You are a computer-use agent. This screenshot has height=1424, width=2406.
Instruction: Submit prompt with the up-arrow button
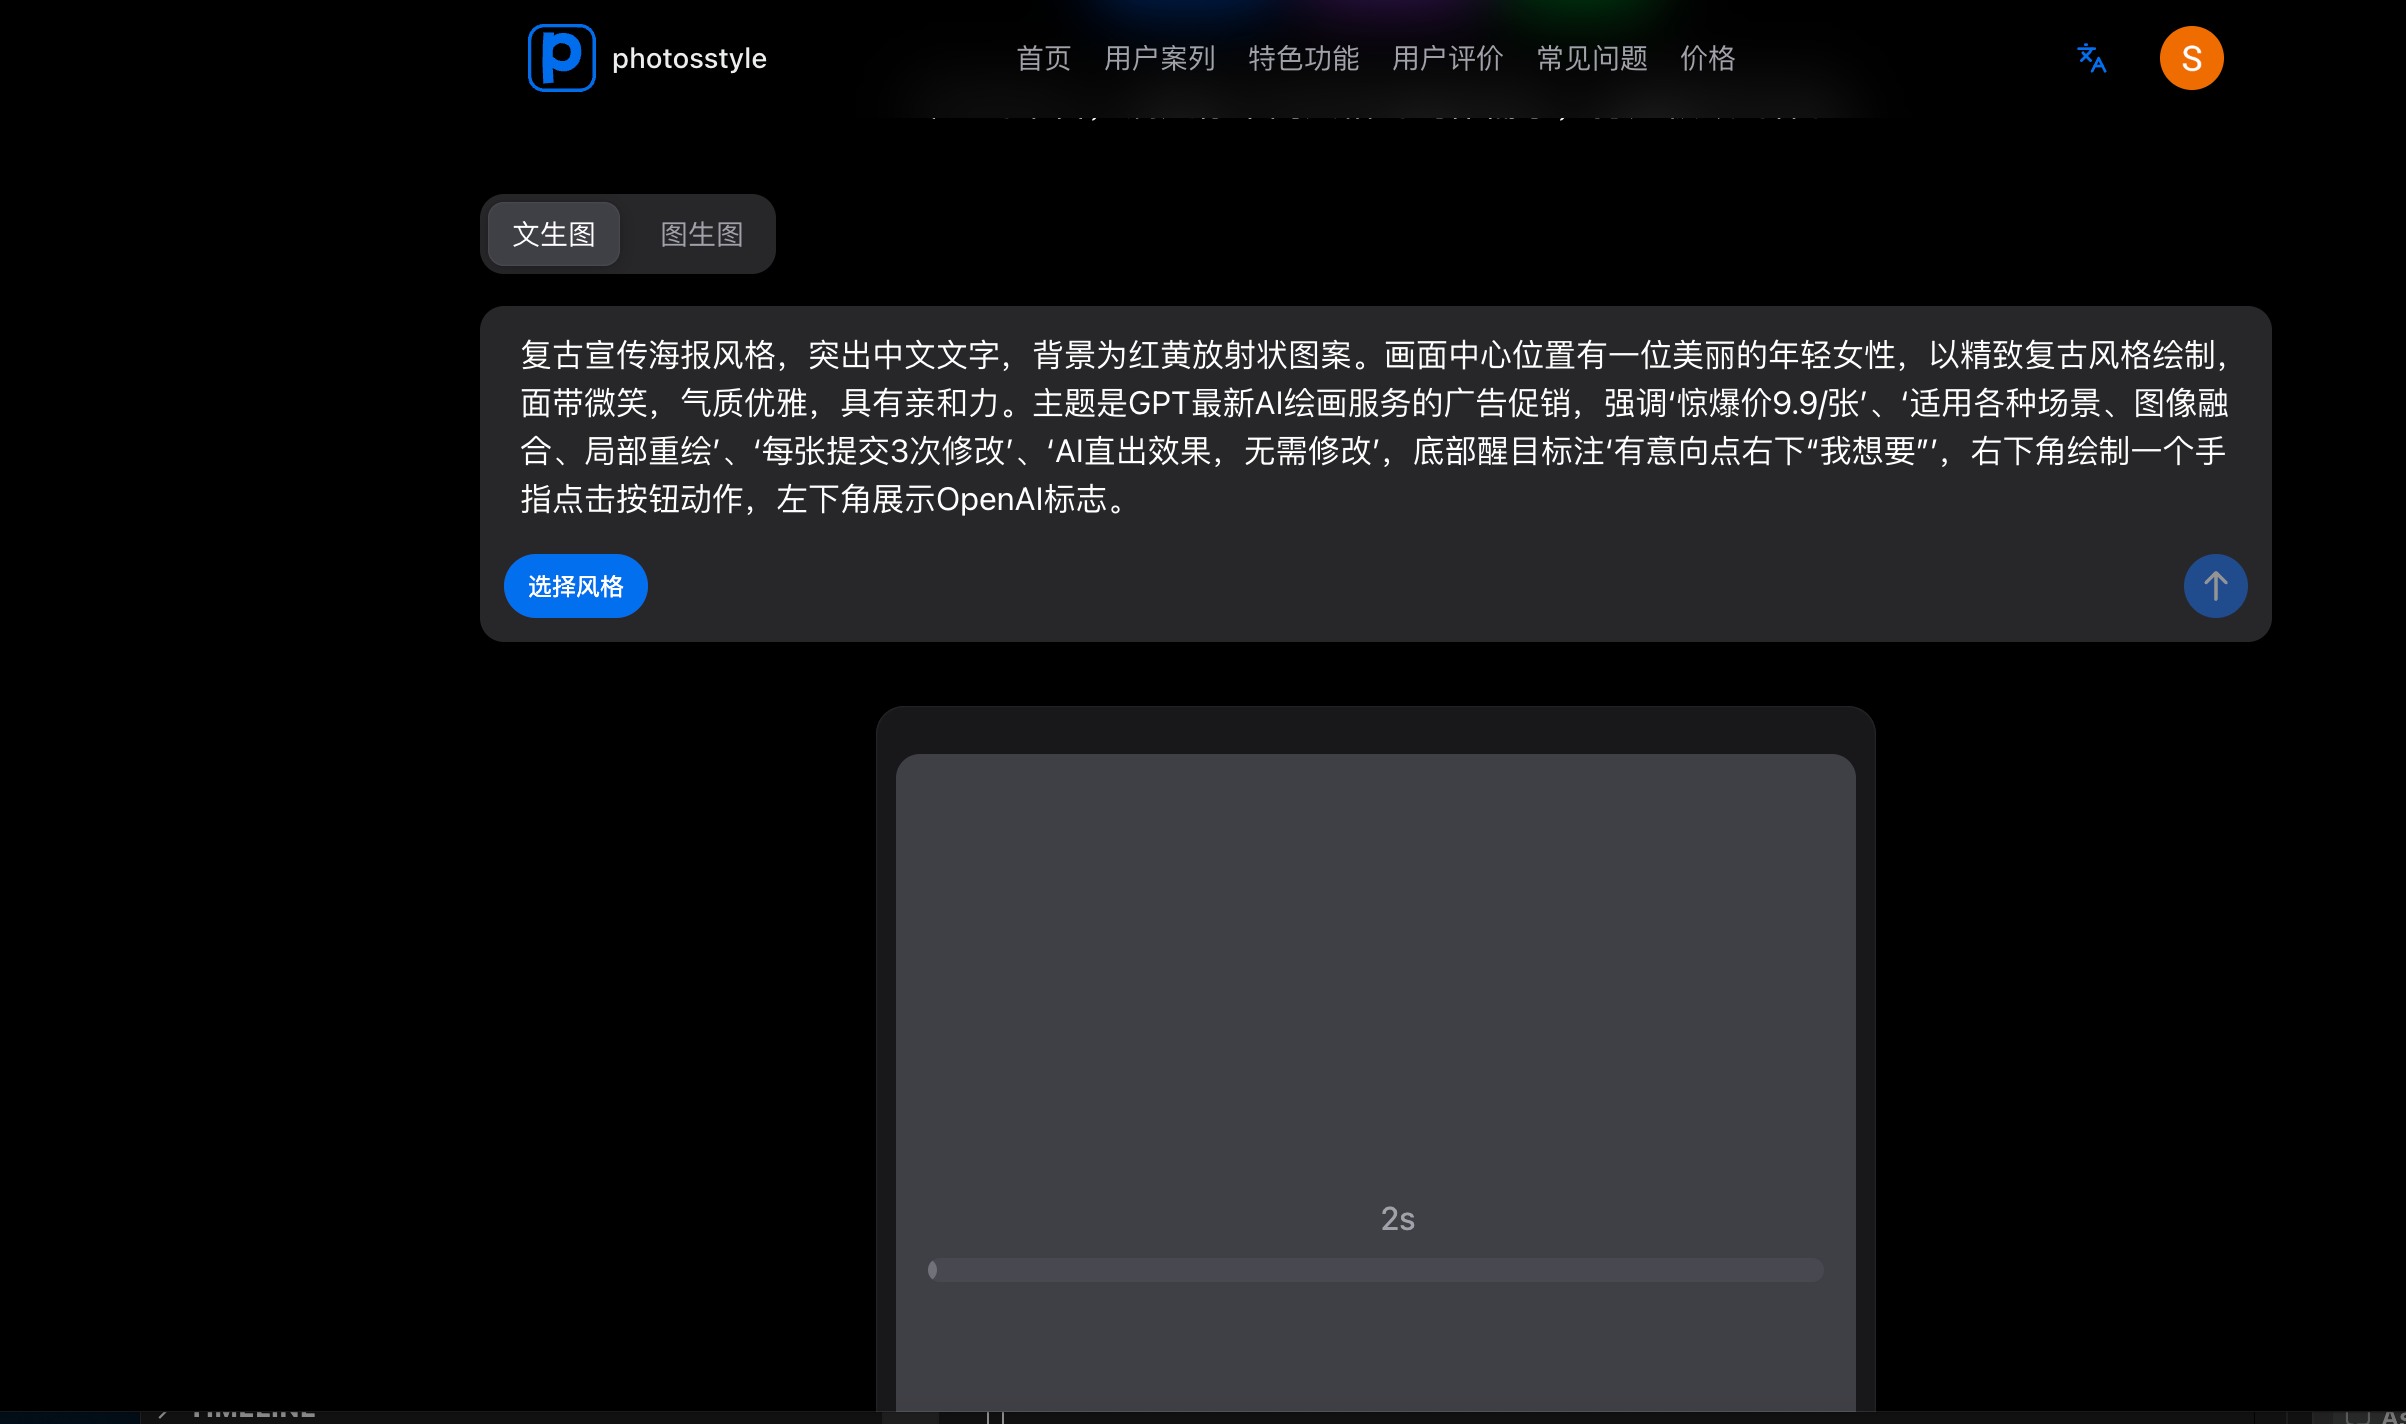[2215, 586]
